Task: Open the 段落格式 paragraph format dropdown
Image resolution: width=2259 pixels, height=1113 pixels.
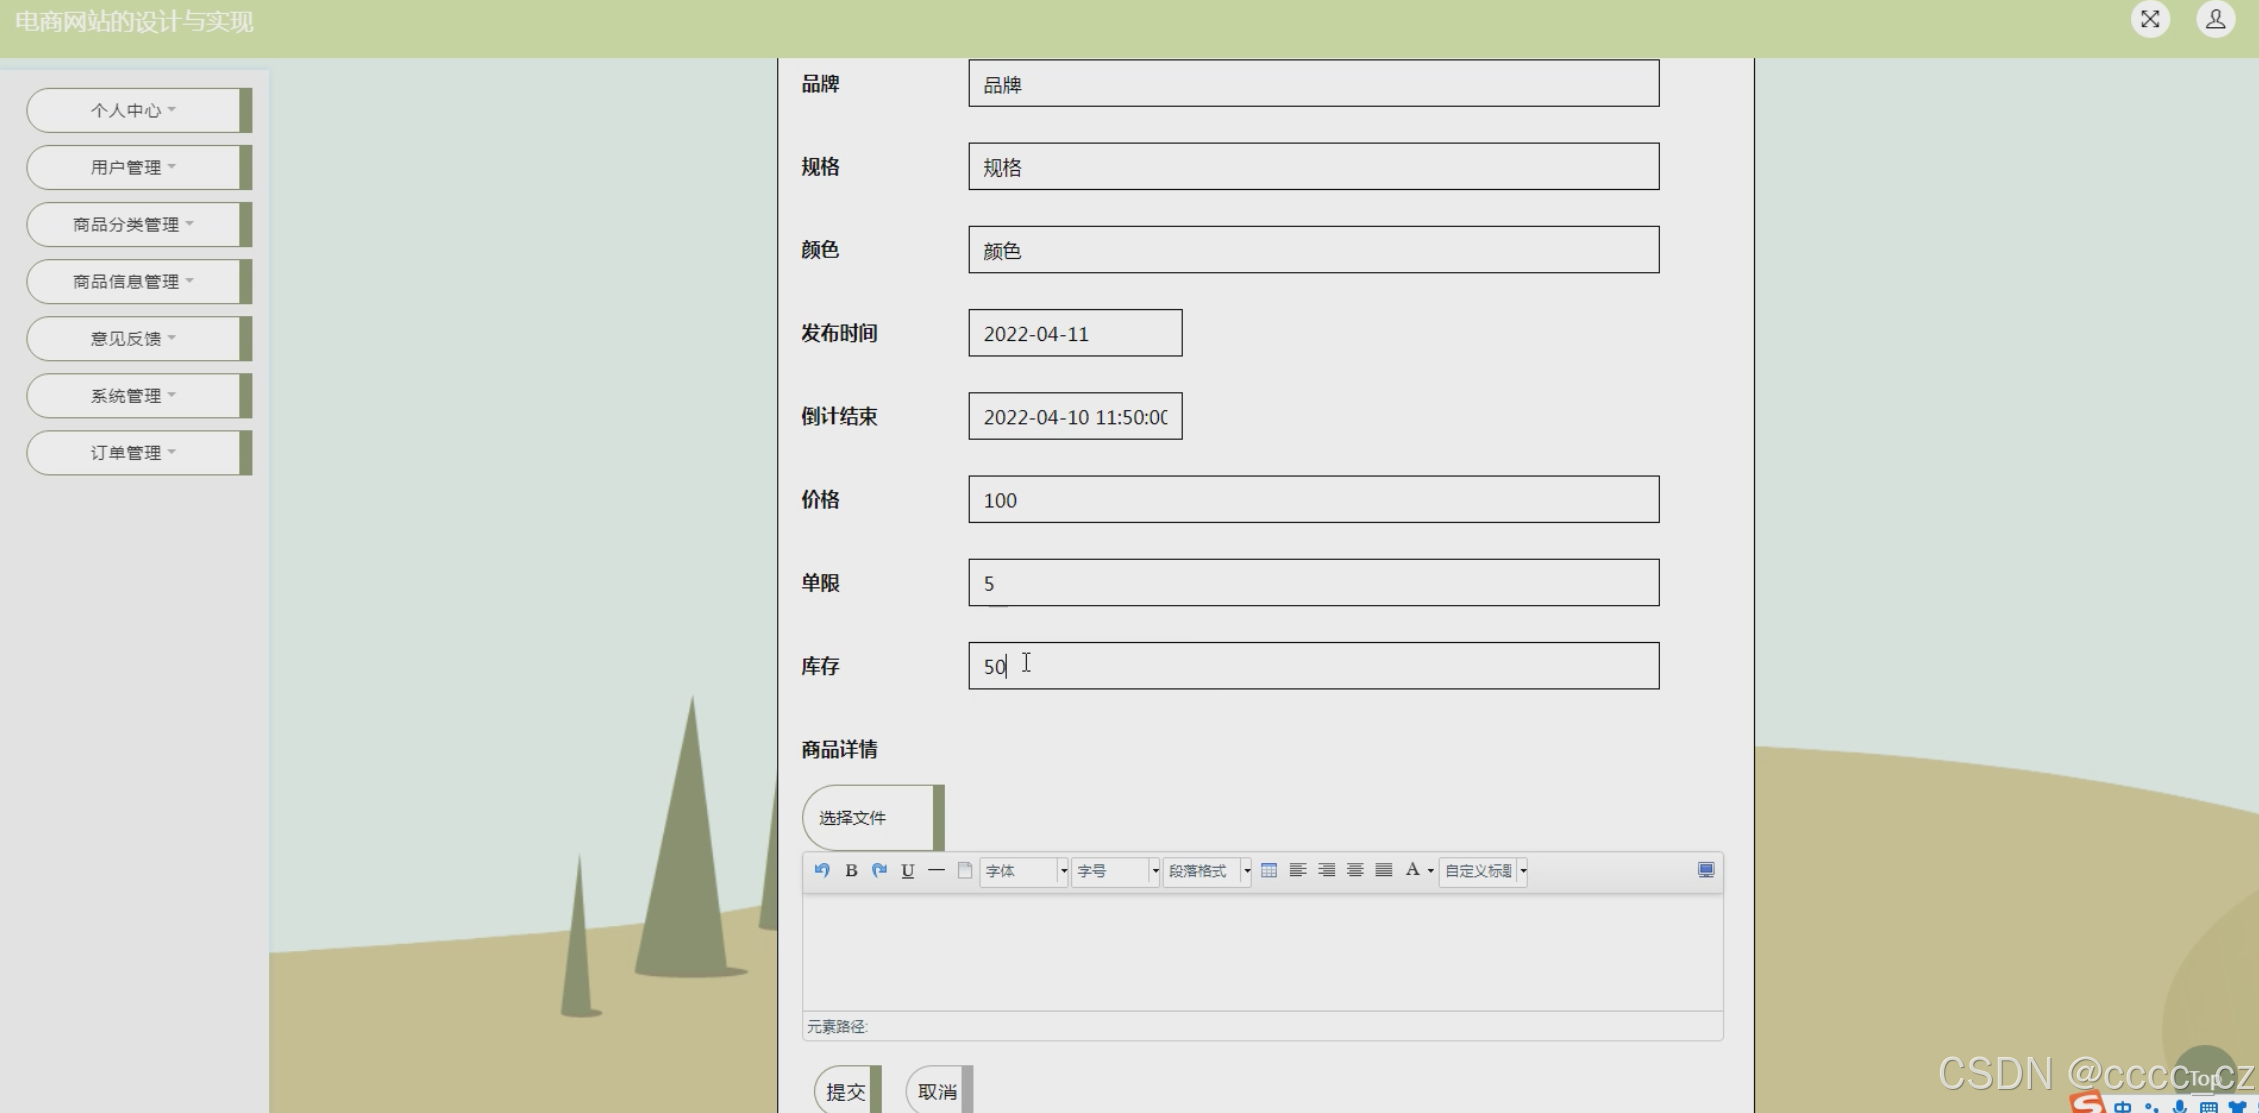Action: point(1207,871)
